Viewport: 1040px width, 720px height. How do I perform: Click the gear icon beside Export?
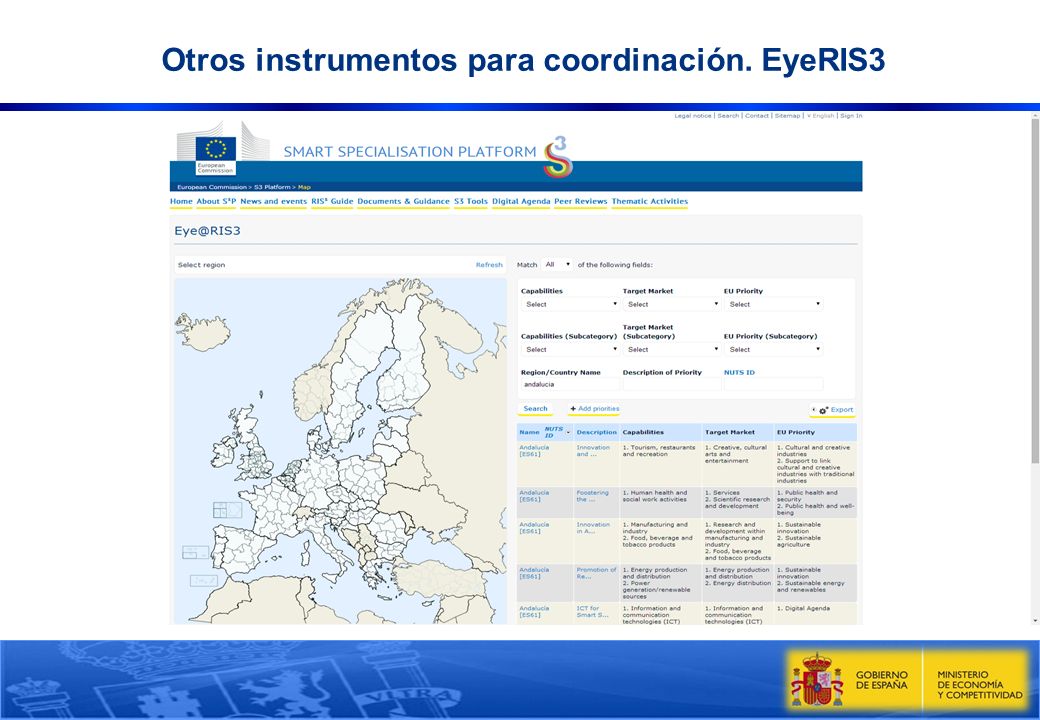(x=823, y=410)
